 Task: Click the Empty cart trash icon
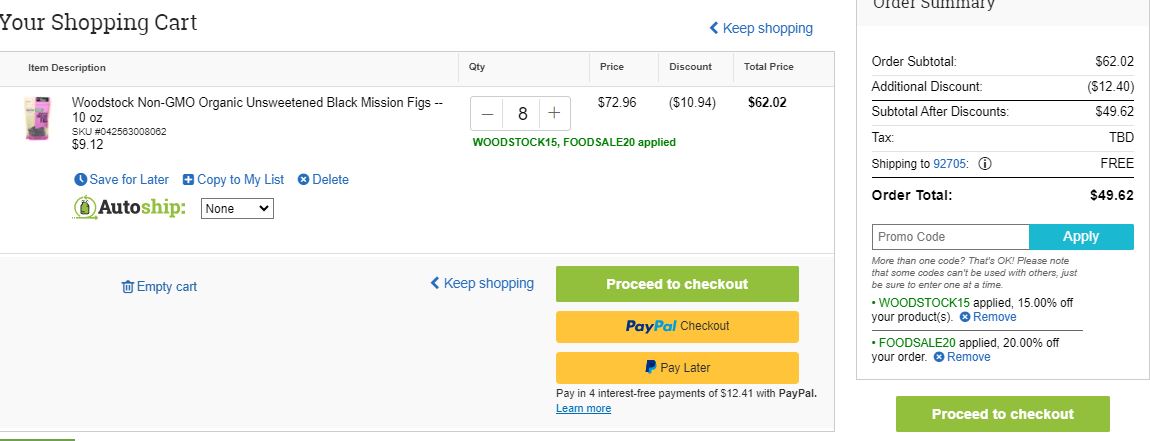pos(128,287)
